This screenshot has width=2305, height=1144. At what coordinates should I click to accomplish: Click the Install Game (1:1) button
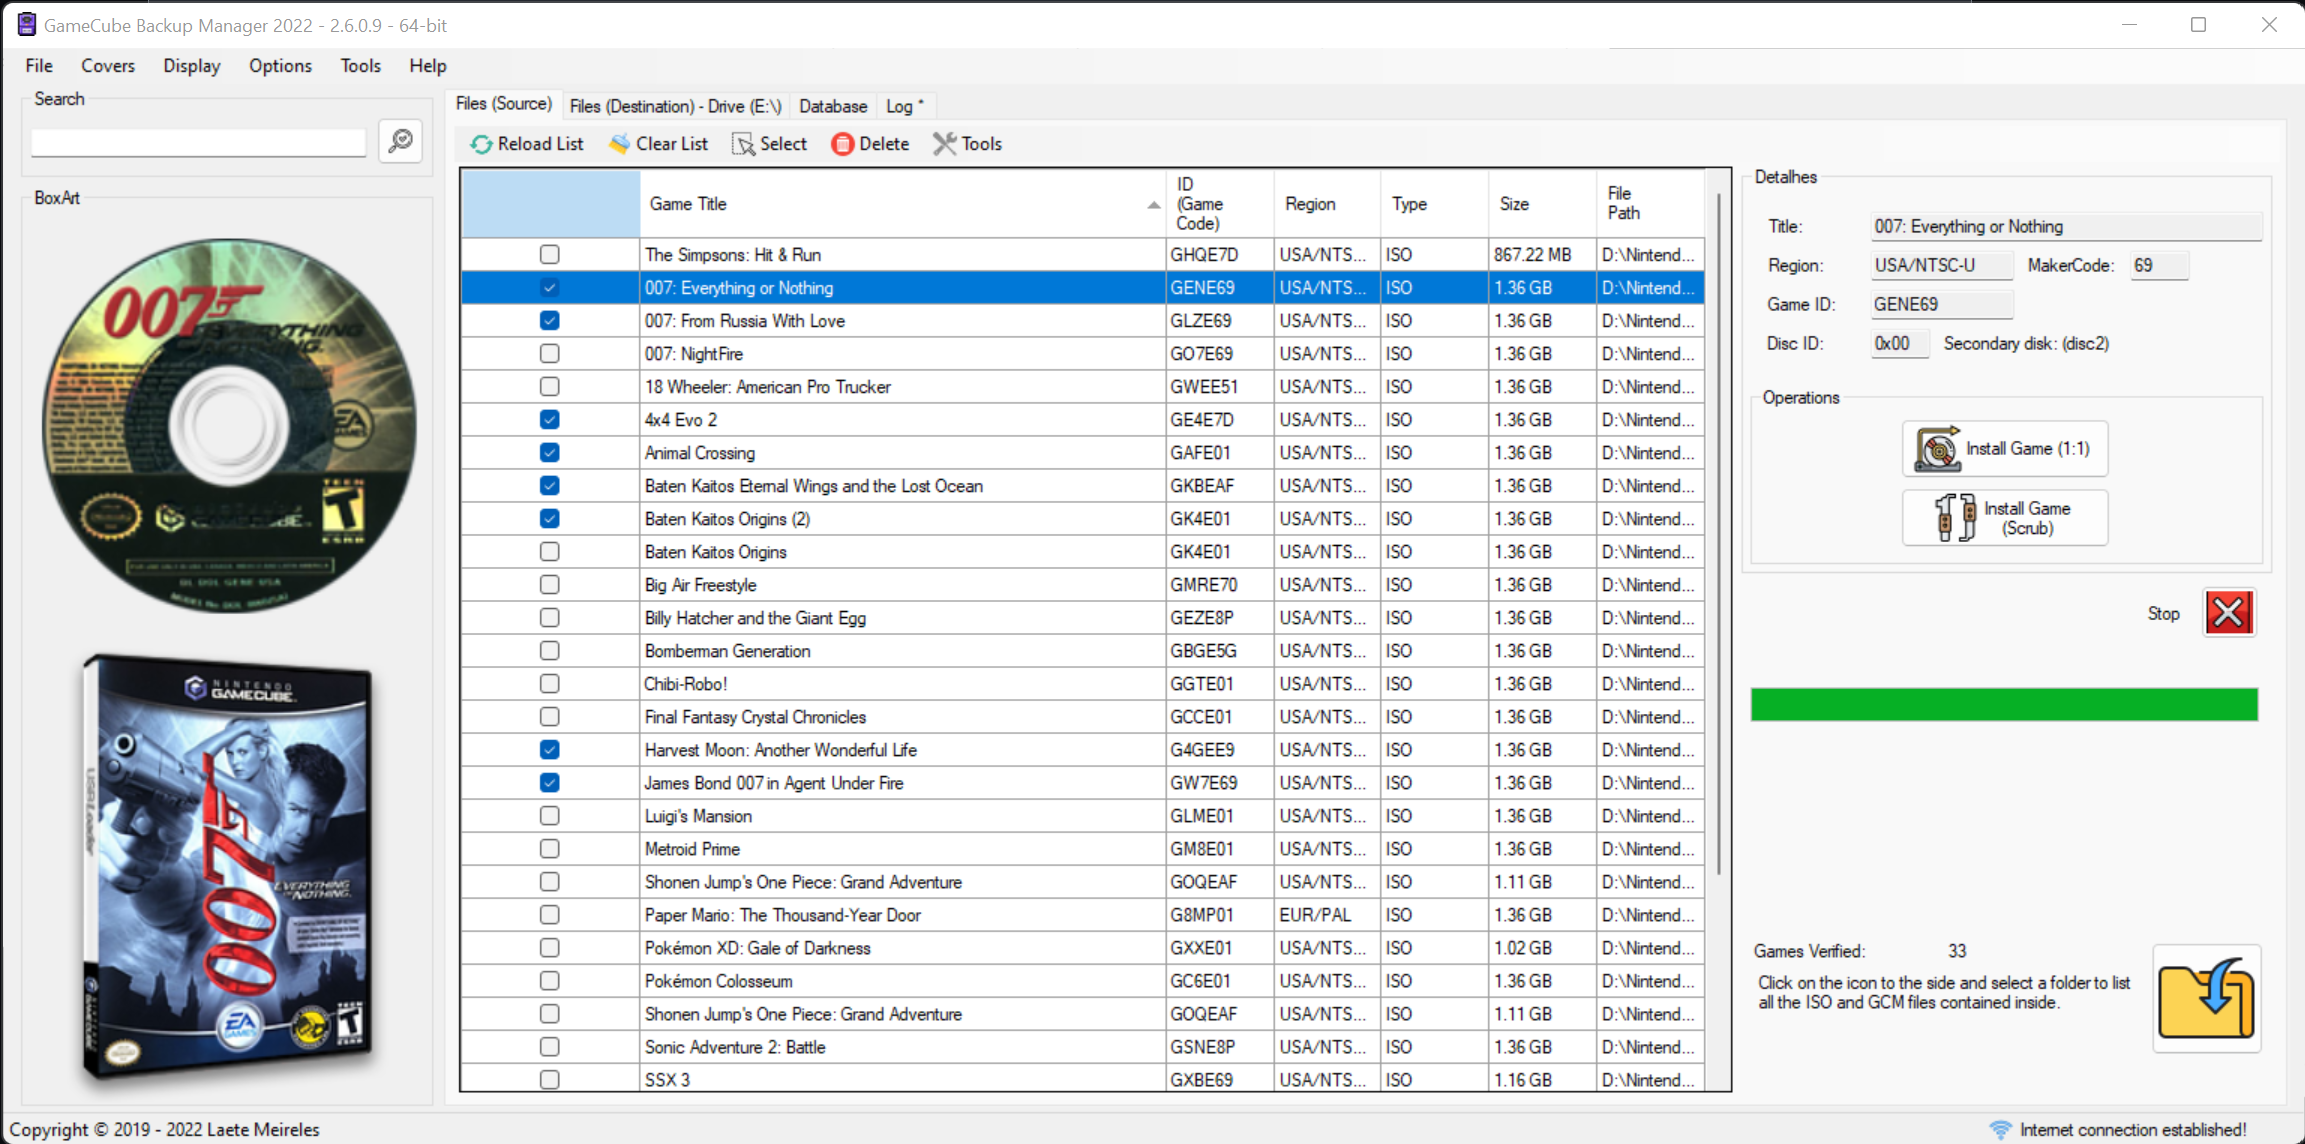[2004, 448]
